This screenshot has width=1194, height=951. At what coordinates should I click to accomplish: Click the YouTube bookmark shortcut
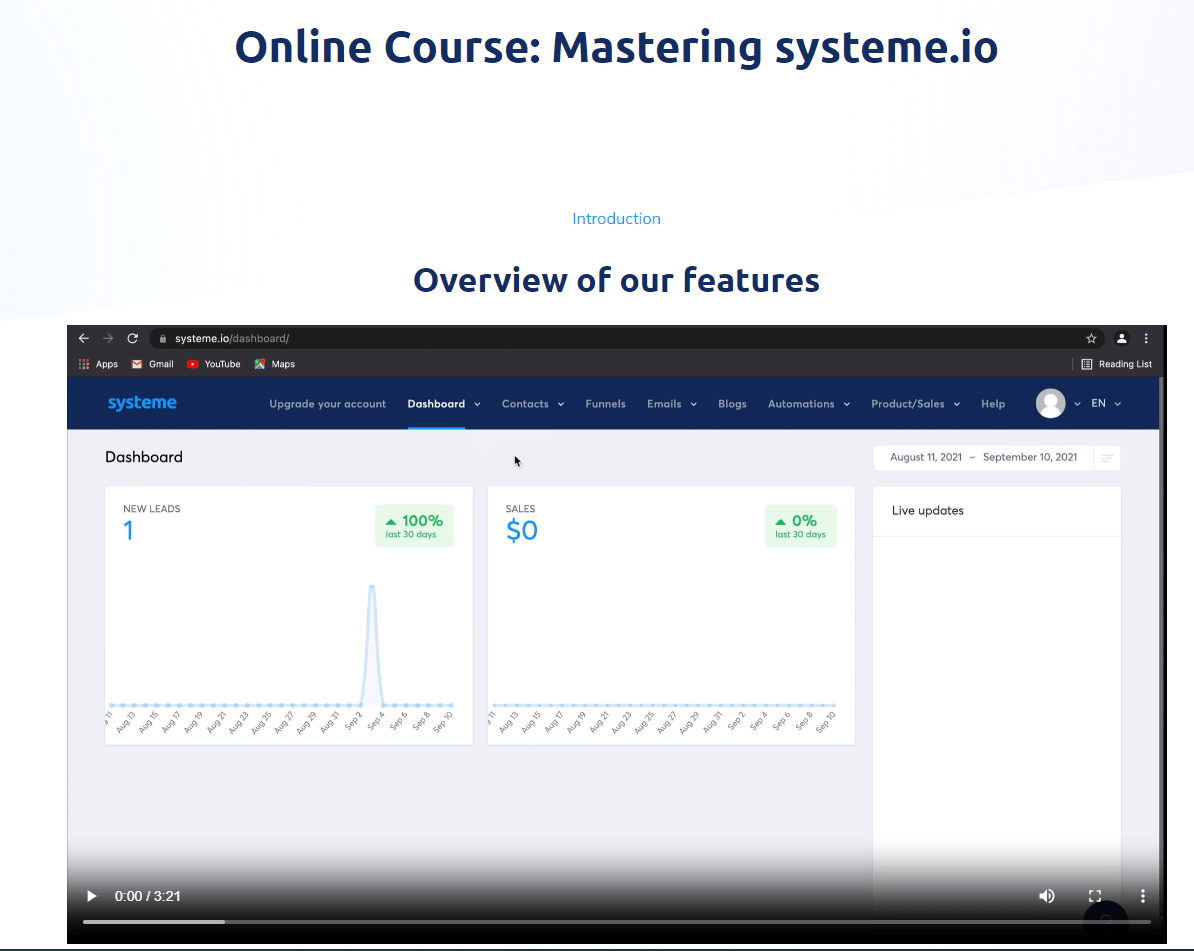click(213, 364)
